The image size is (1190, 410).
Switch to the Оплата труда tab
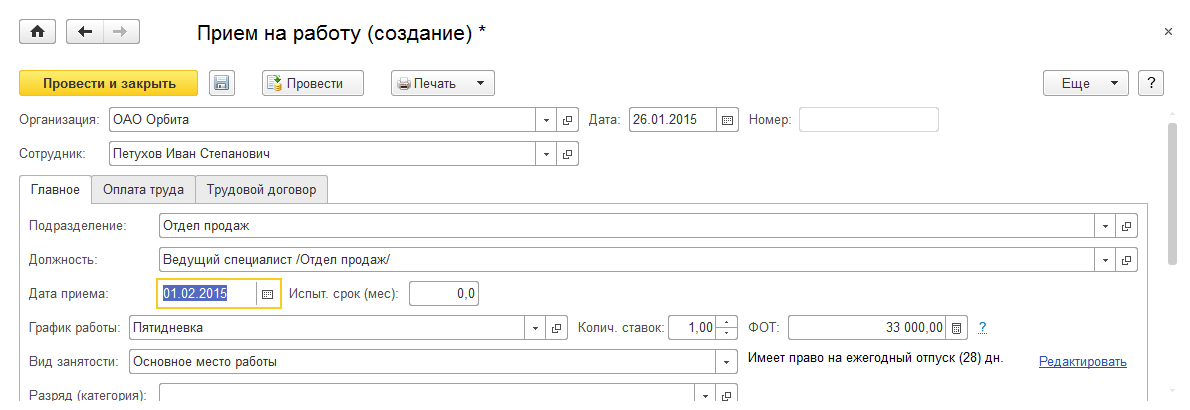coord(143,190)
